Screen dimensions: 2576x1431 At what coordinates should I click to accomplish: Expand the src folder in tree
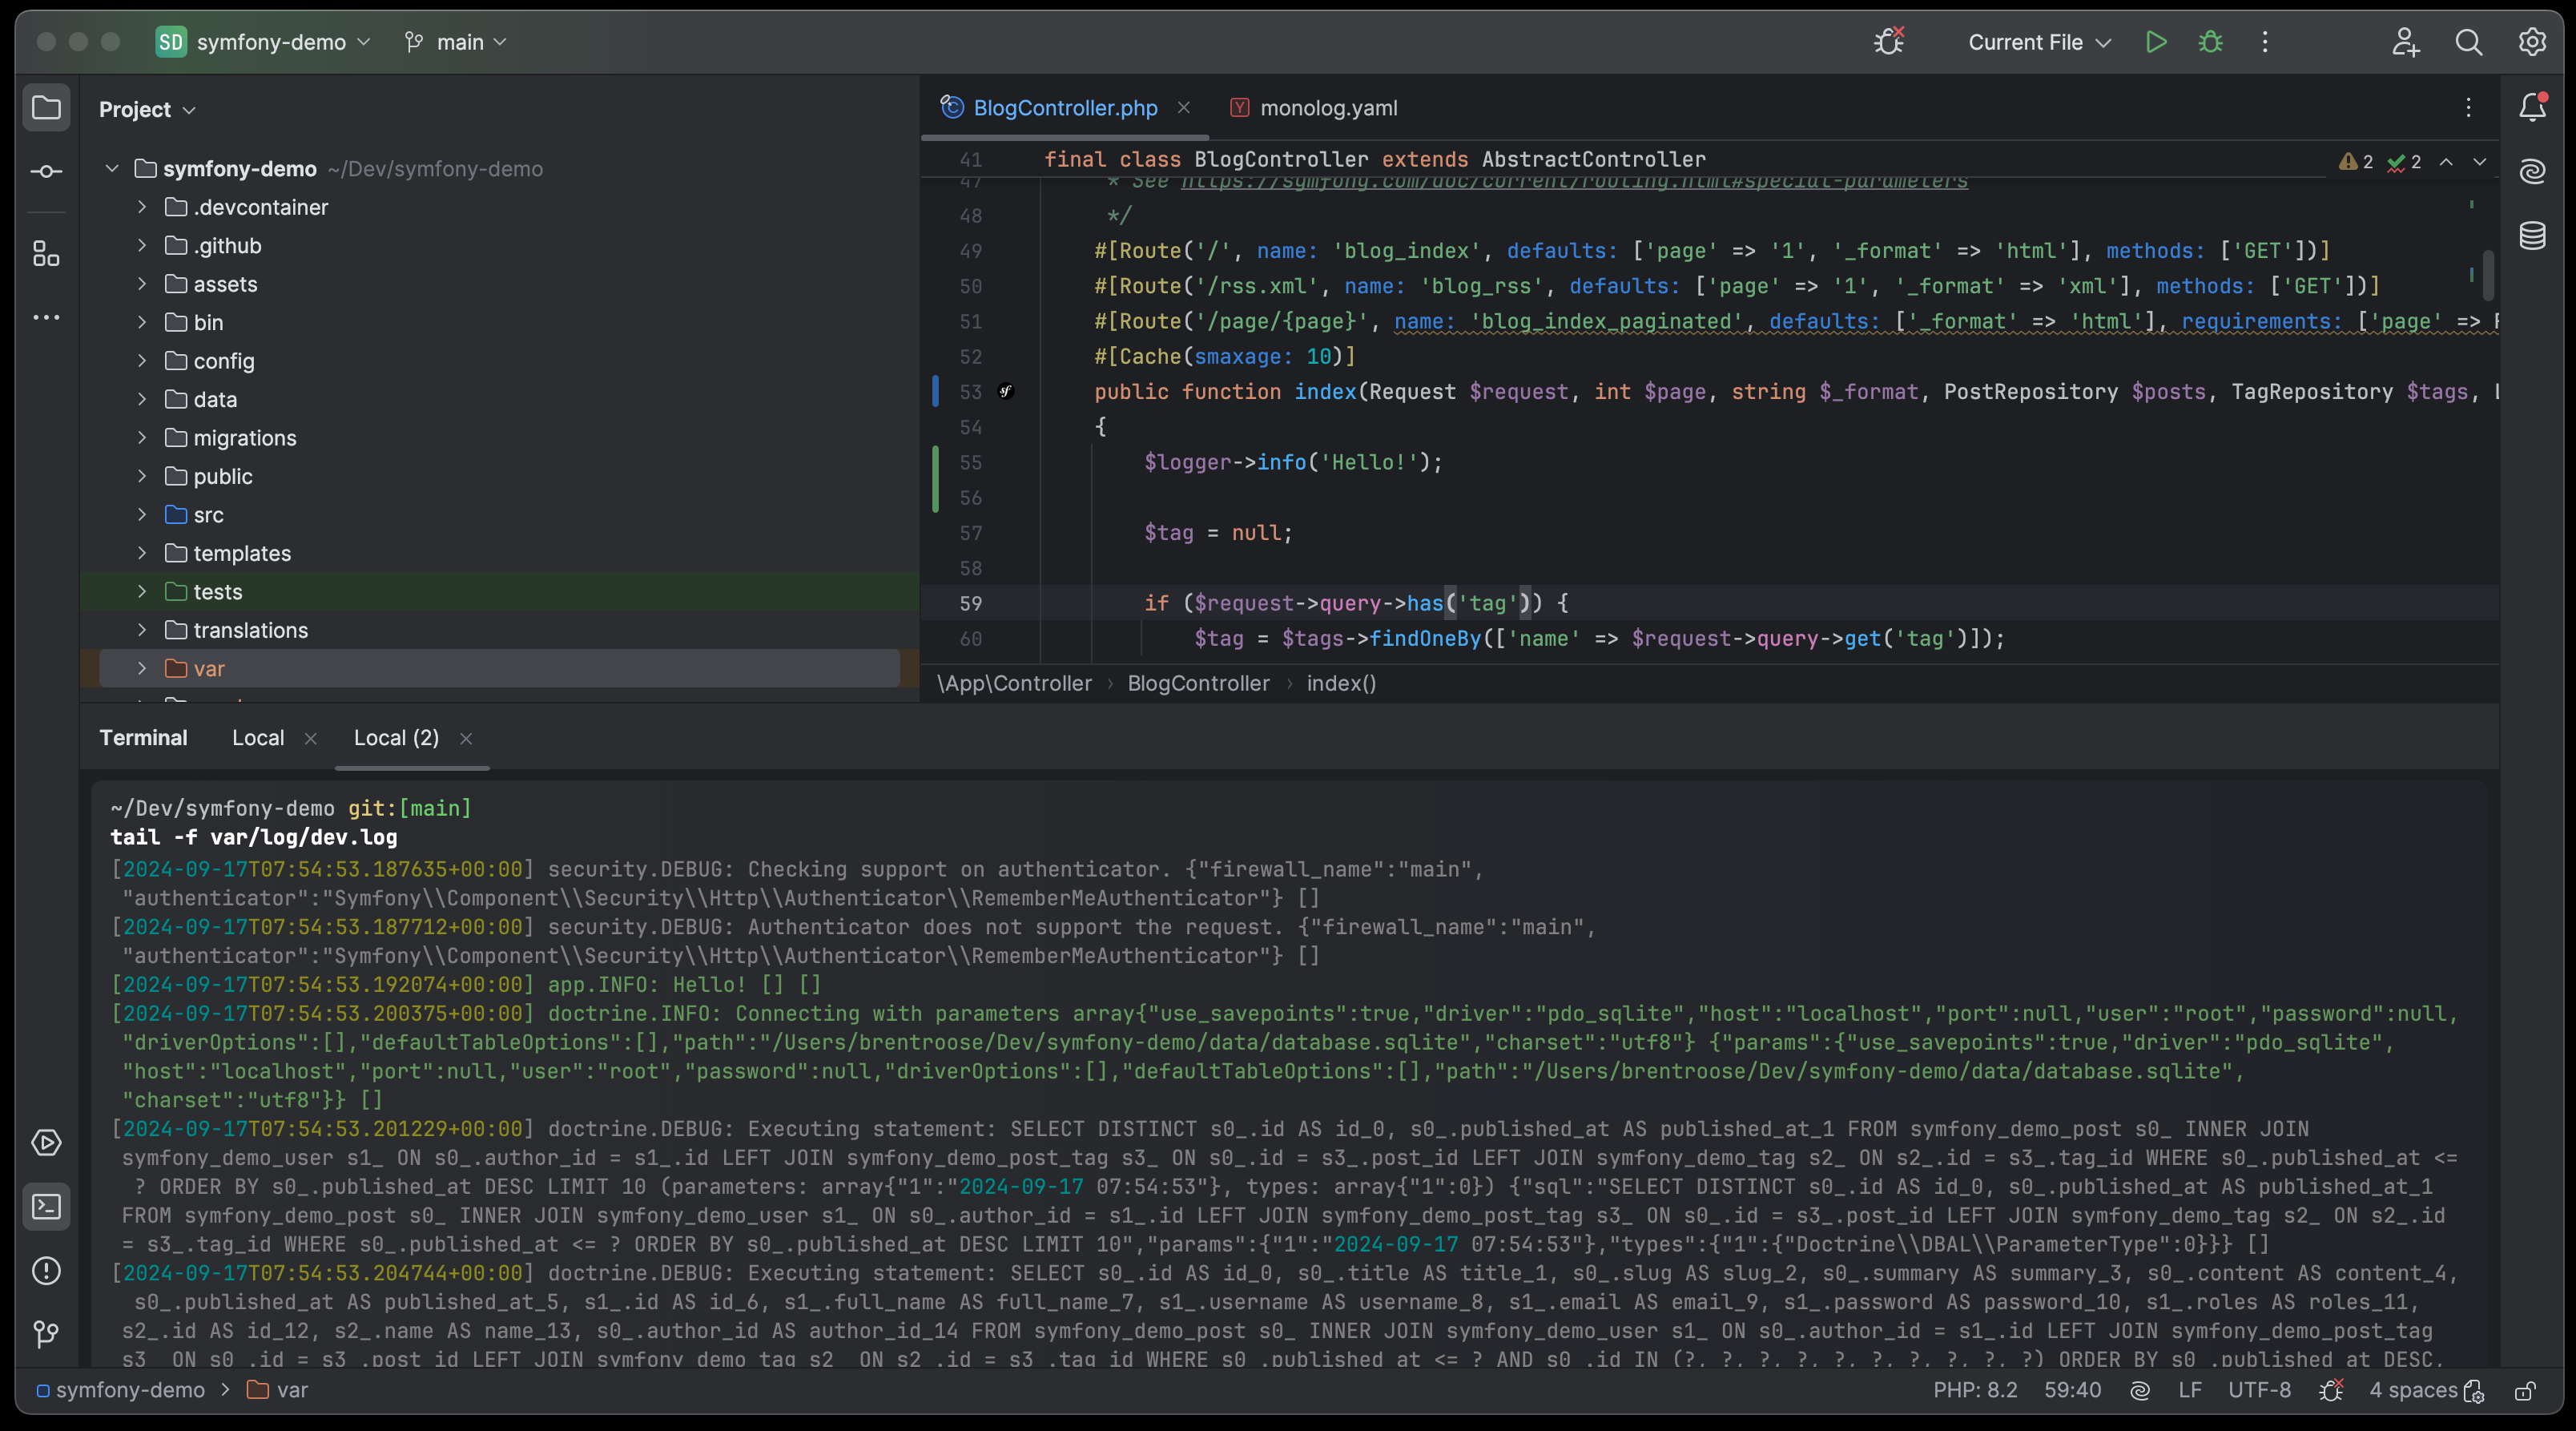tap(142, 515)
